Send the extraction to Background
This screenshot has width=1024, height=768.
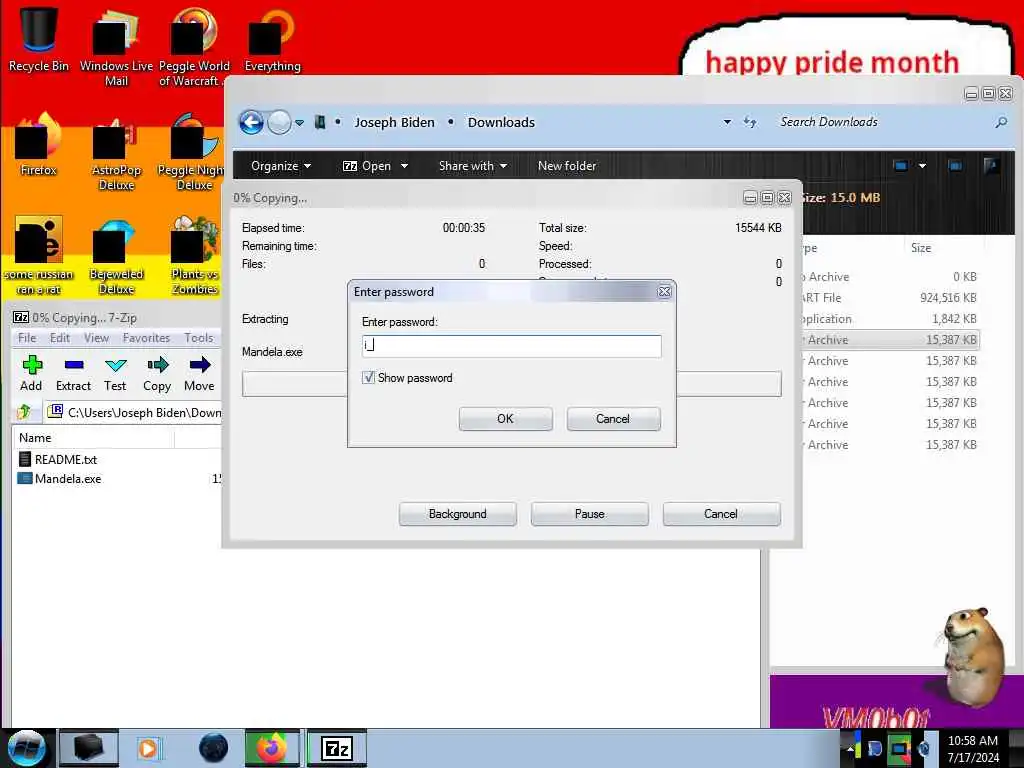point(457,514)
